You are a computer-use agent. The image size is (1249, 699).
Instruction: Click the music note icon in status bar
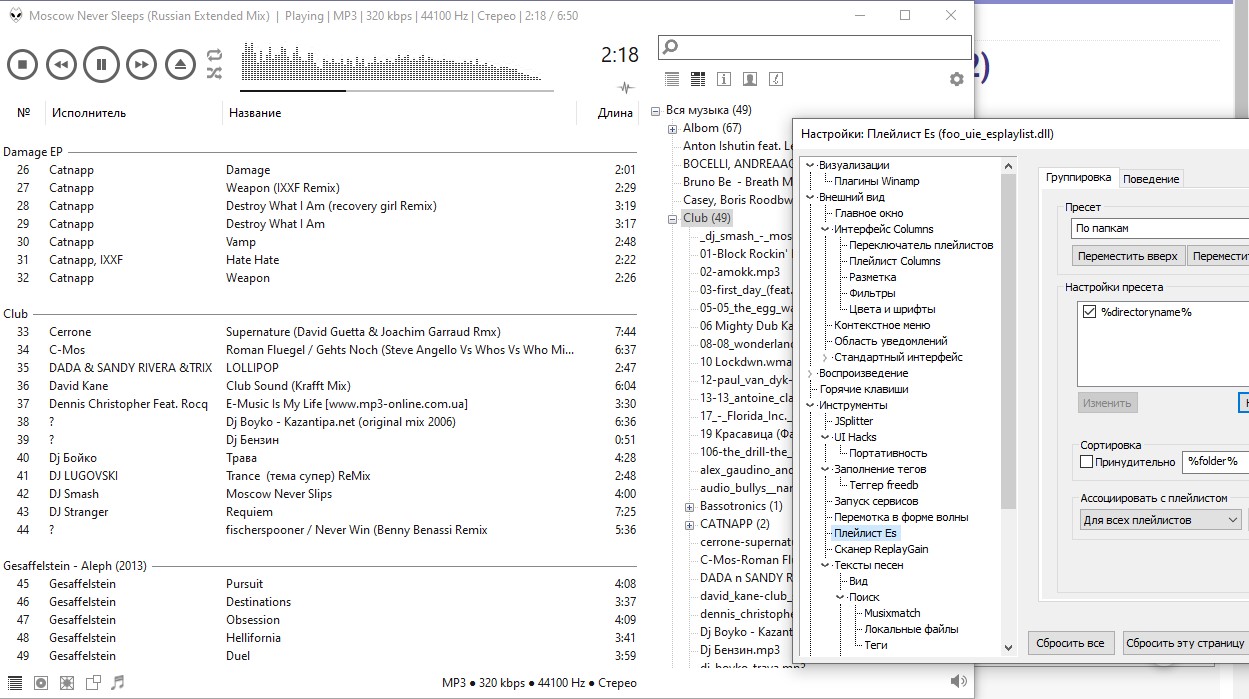pyautogui.click(x=118, y=683)
